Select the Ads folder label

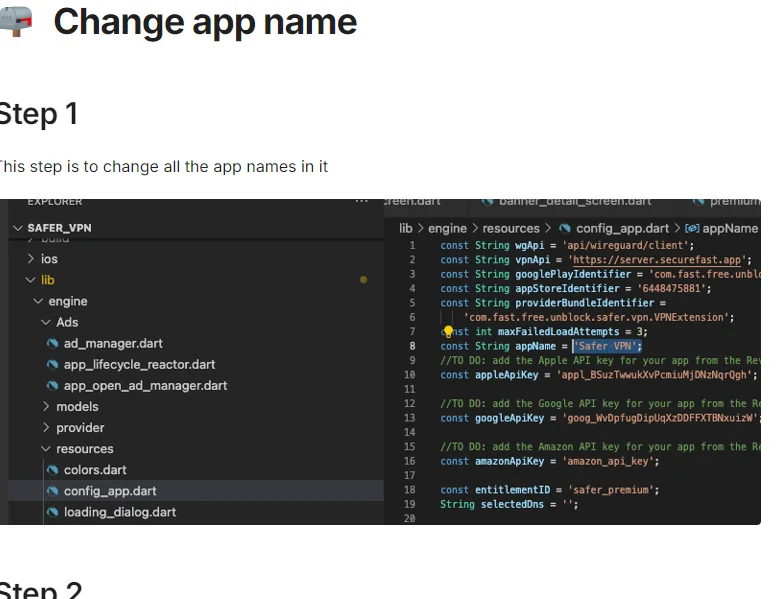(x=67, y=322)
